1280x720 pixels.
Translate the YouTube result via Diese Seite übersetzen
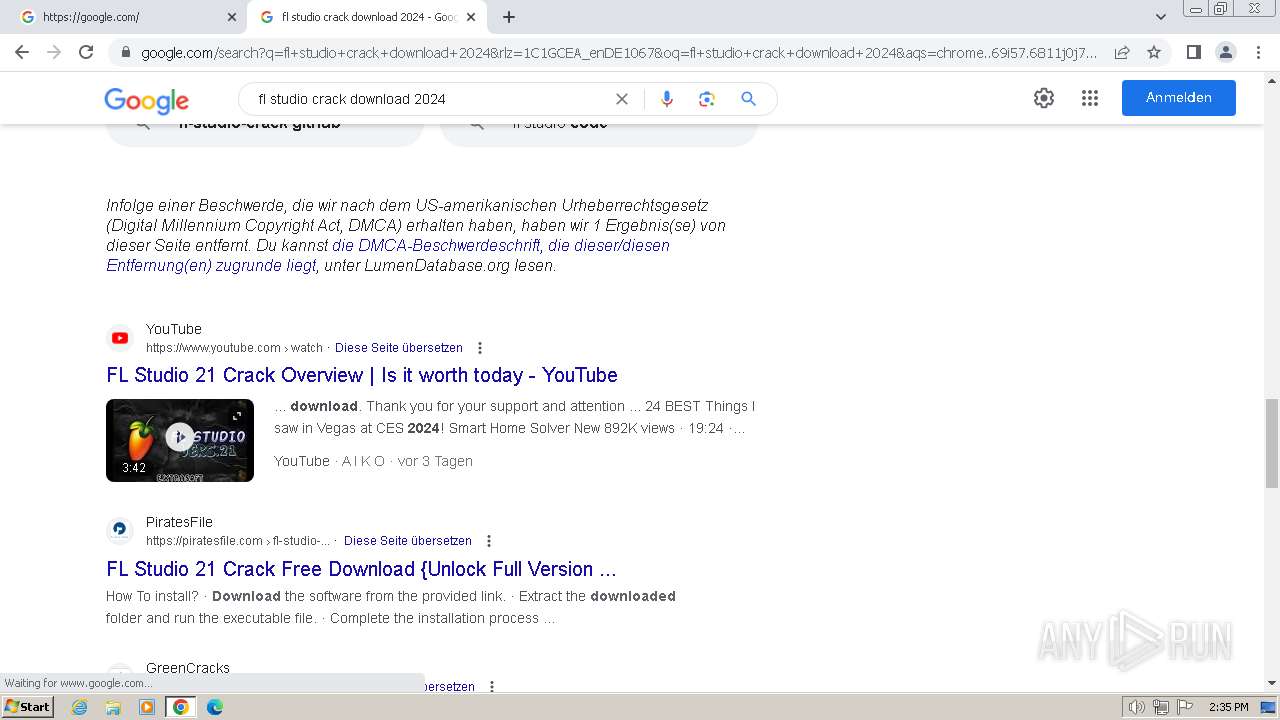399,348
